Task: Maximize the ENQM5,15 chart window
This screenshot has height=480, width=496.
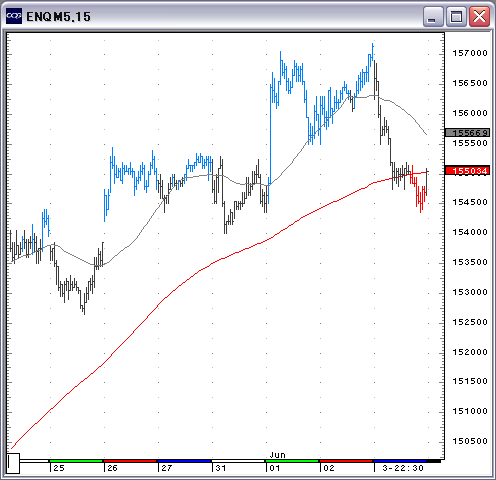Action: point(456,16)
